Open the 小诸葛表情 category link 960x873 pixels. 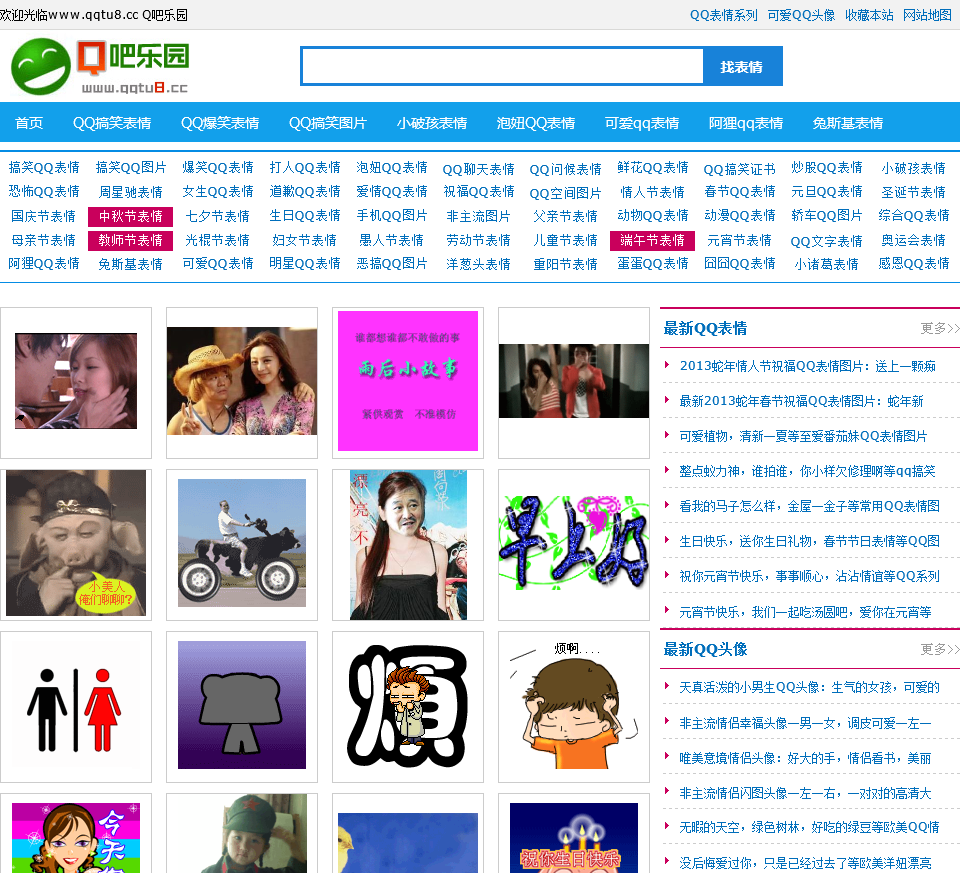pyautogui.click(x=827, y=264)
